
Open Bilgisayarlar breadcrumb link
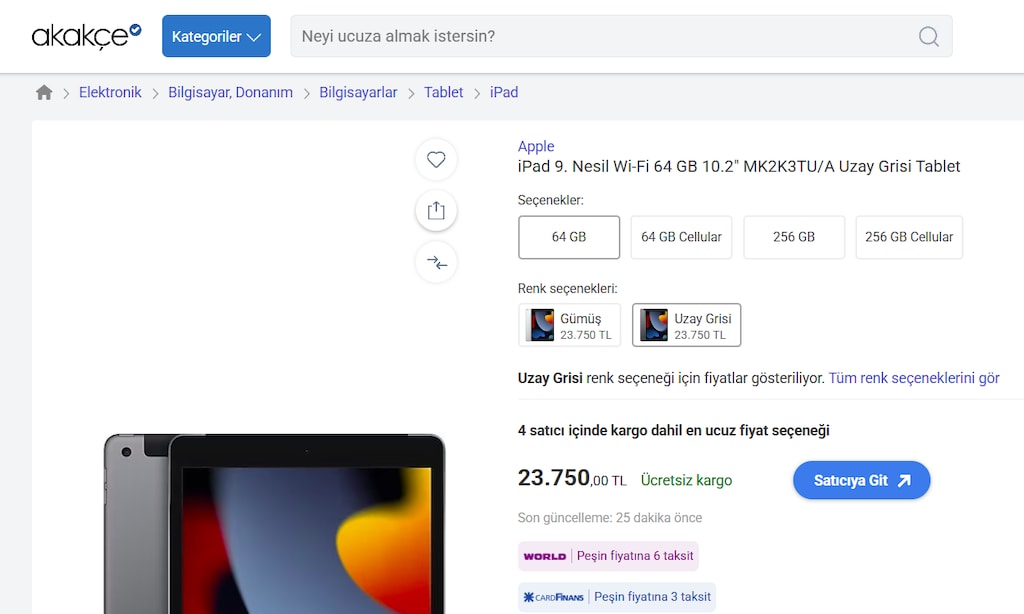pos(358,93)
